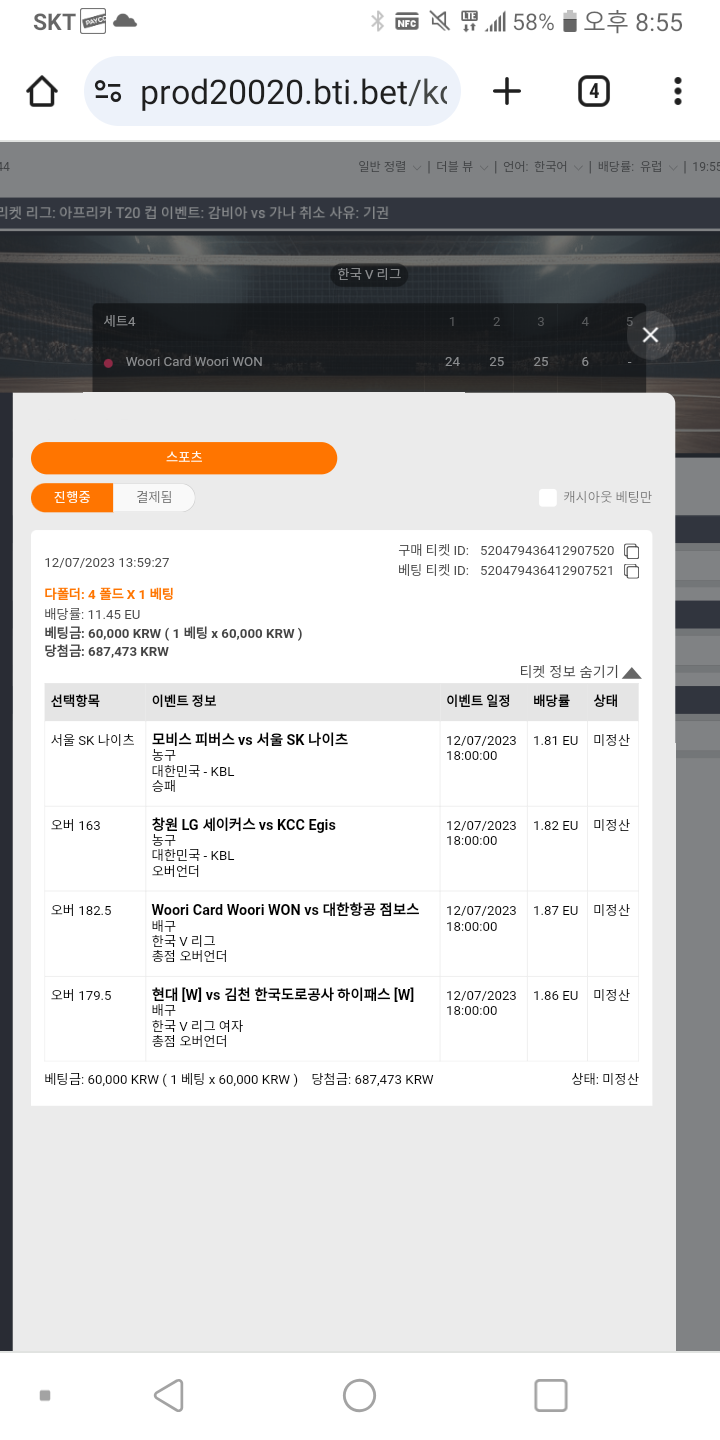The width and height of the screenshot is (720, 1440).
Task: Enable 캐시아웃 베팅만 checkbox
Action: pos(547,497)
